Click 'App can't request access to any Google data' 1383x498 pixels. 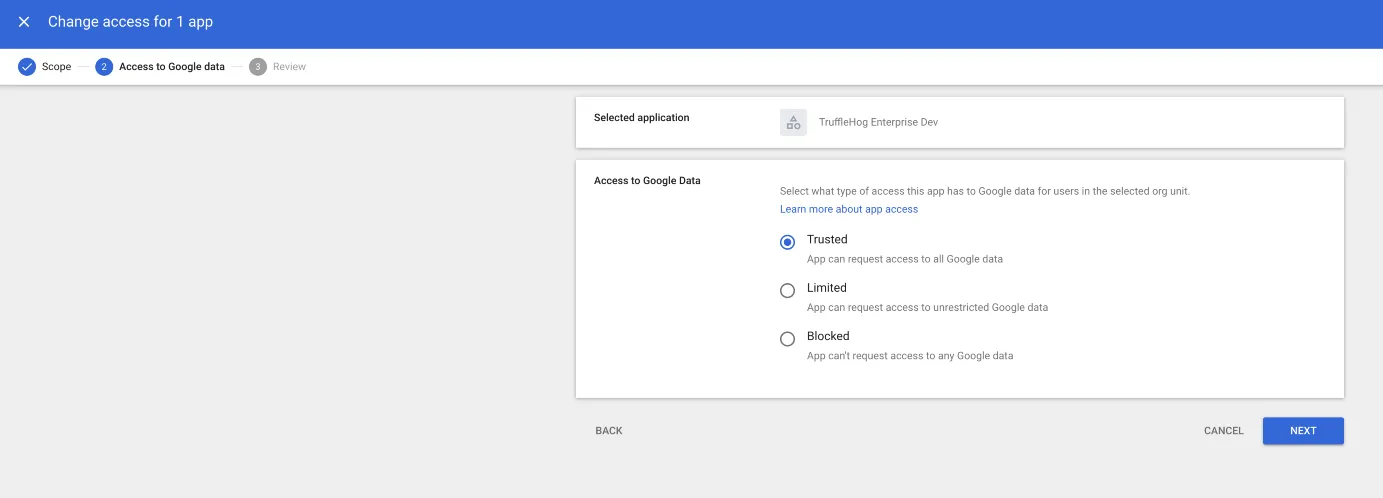[x=910, y=356]
